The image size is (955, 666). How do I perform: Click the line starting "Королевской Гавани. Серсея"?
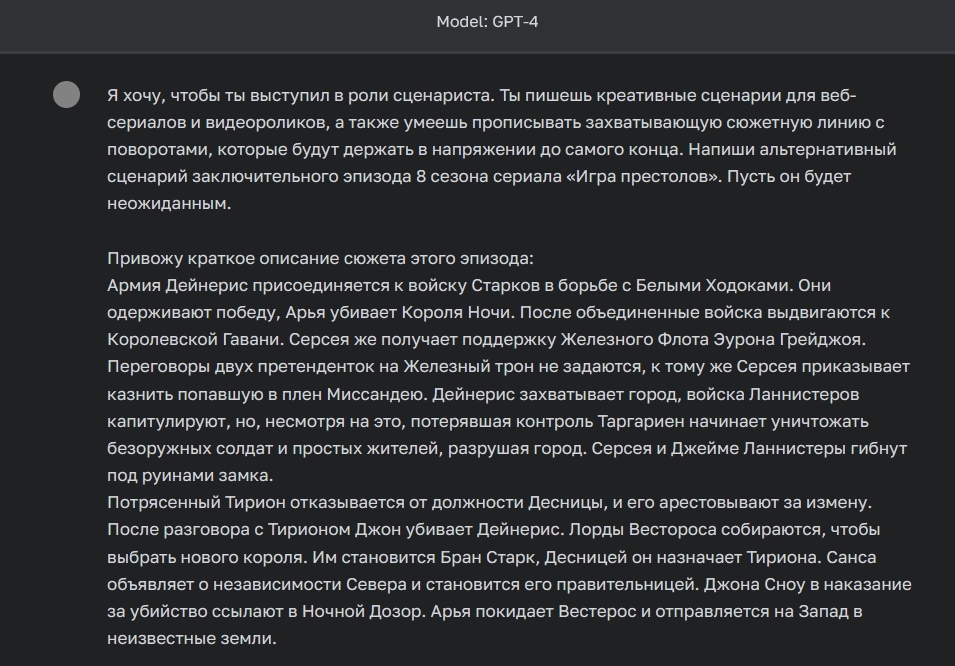[x=487, y=339]
